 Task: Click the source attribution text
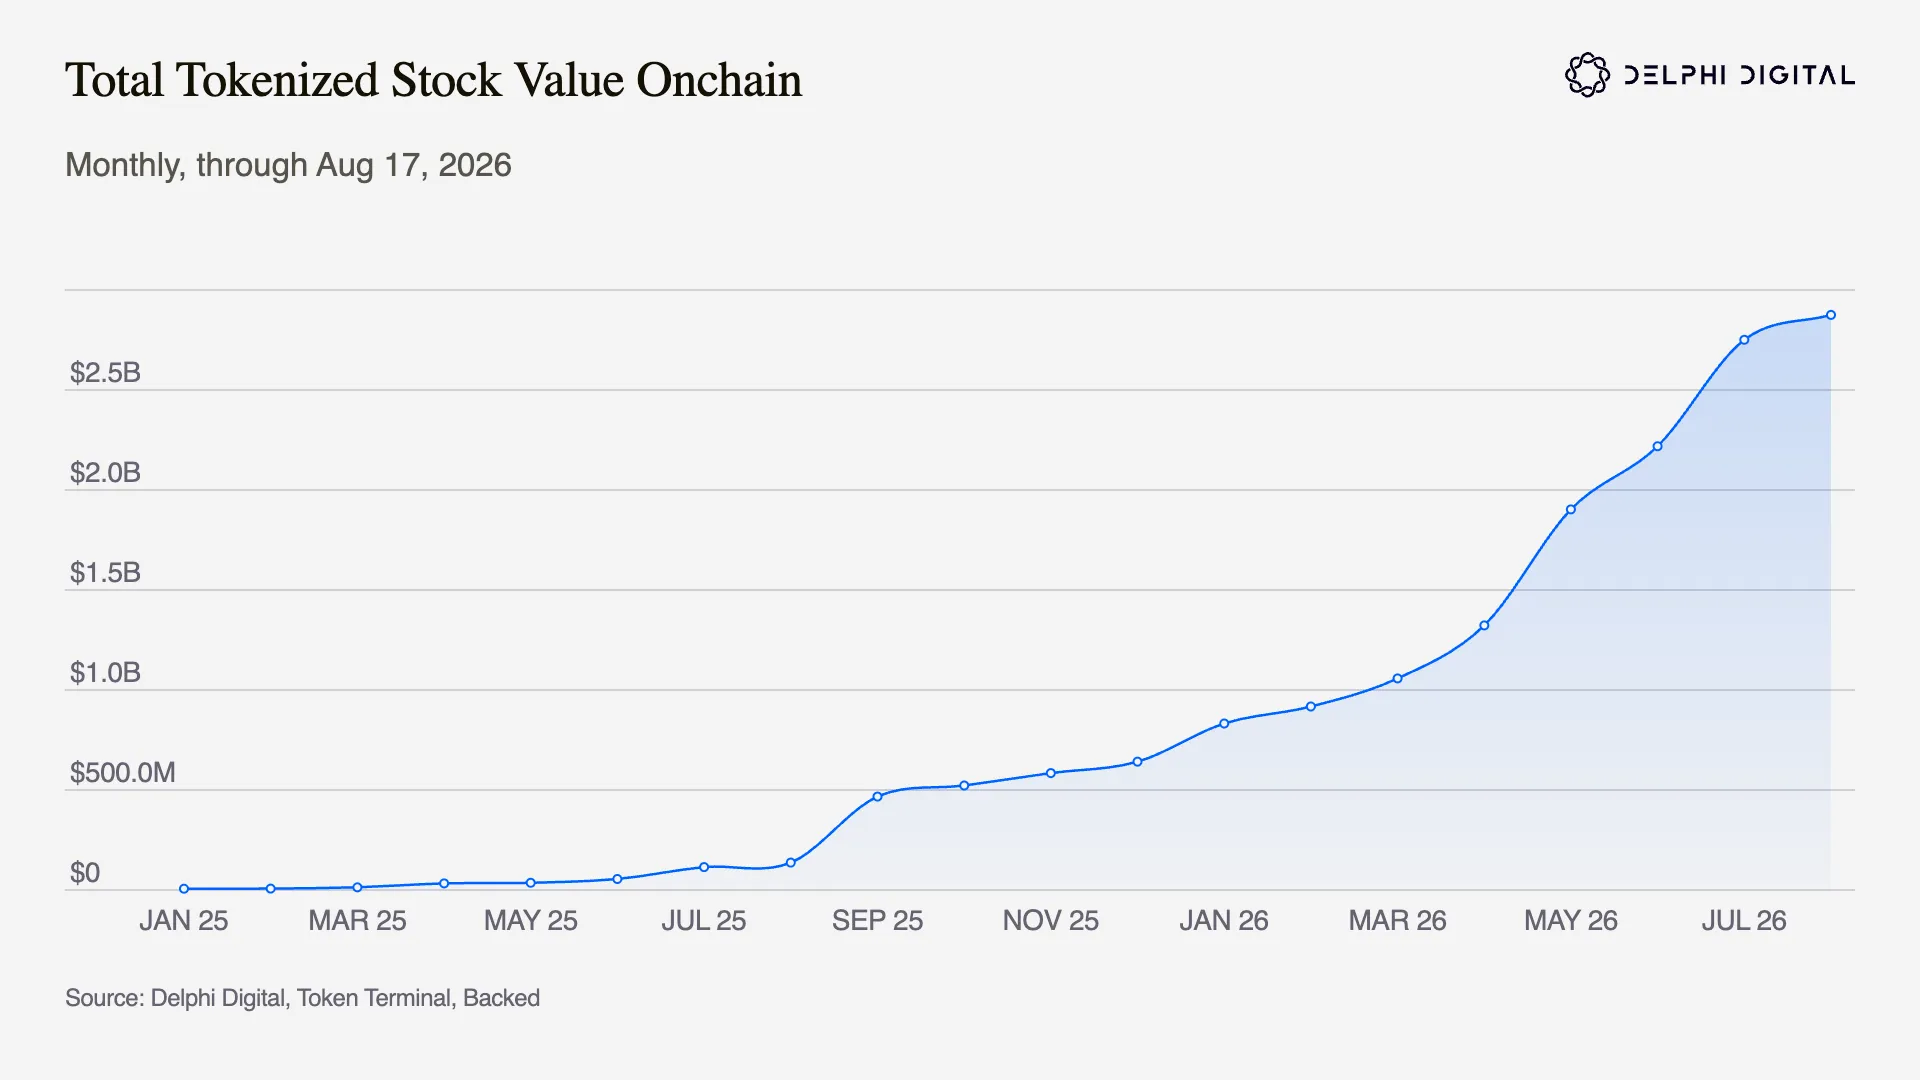(302, 998)
